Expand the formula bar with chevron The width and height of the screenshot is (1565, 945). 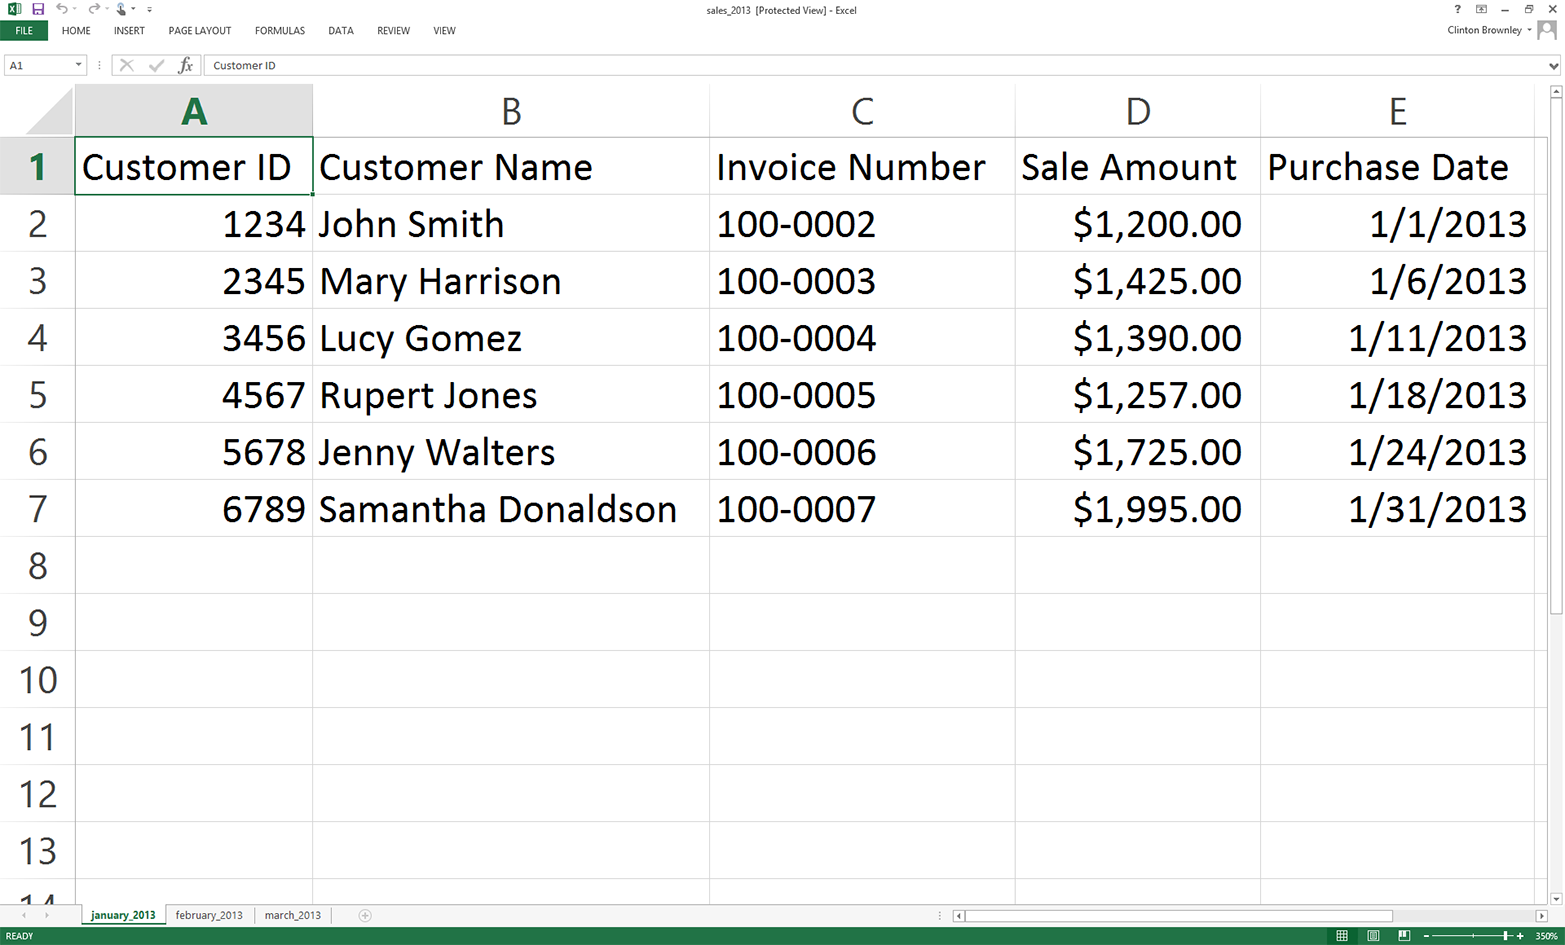1553,66
